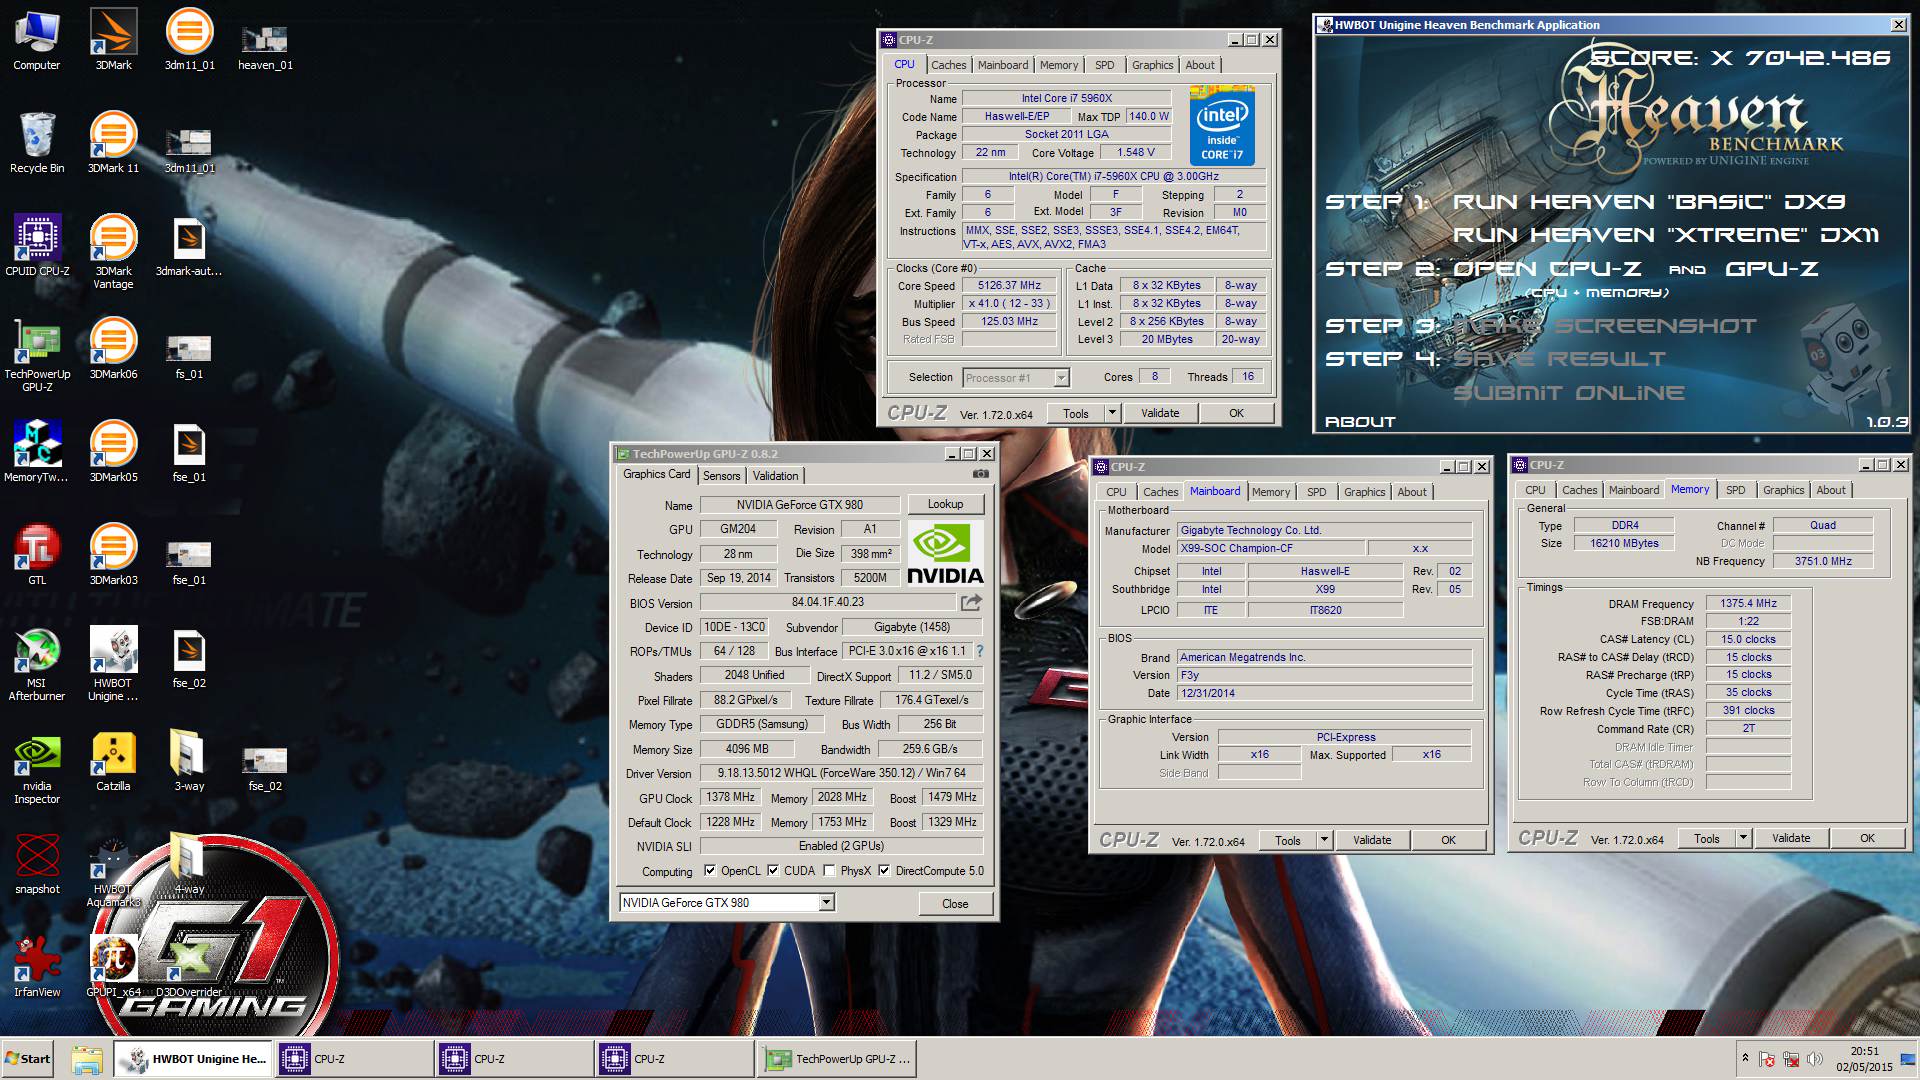The width and height of the screenshot is (1920, 1080).
Task: Click ABOUT in HWBOT Heaven window
Action: point(1360,422)
